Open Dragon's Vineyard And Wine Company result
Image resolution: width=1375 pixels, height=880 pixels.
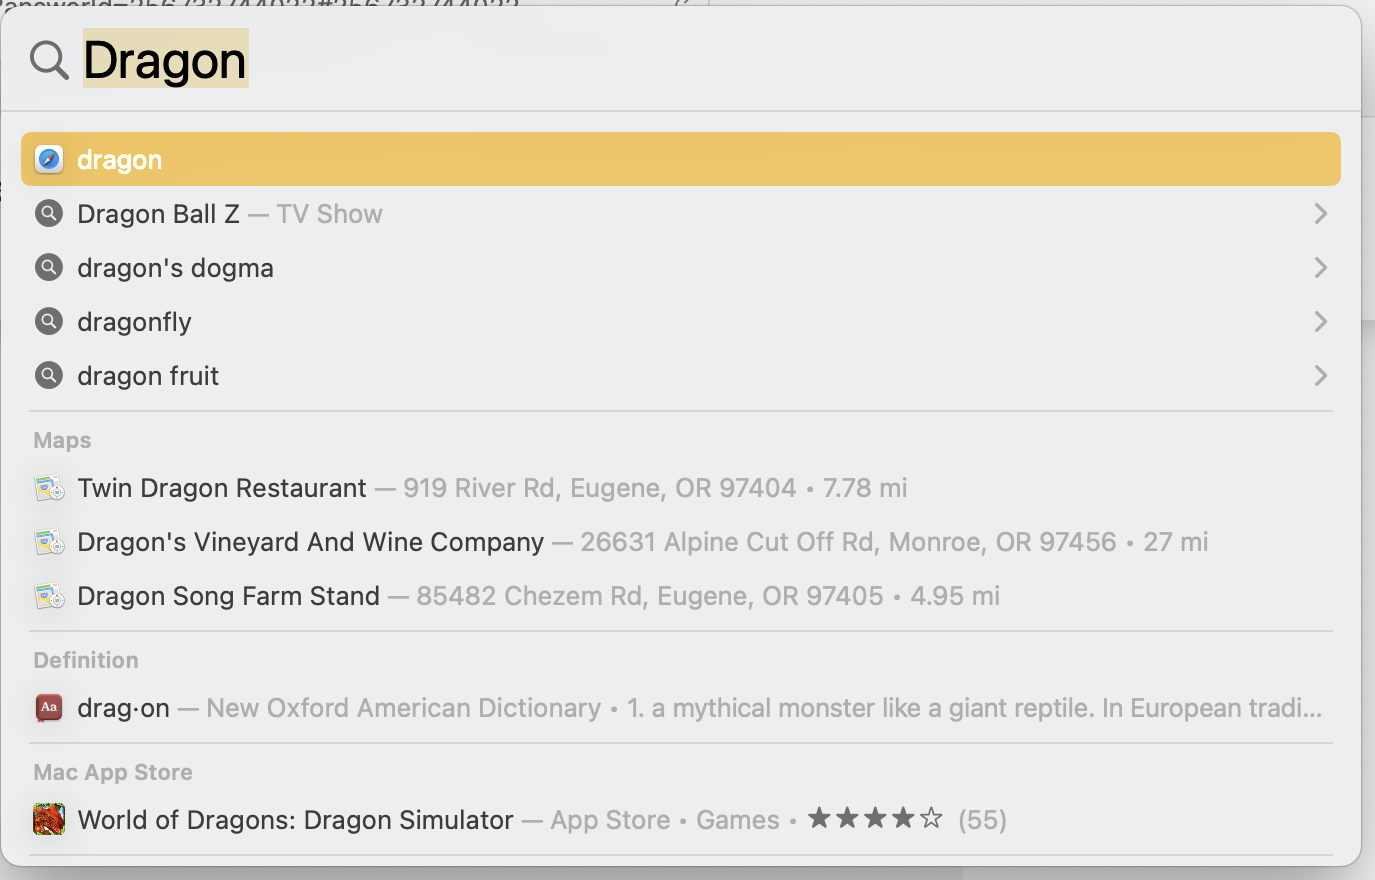click(681, 542)
